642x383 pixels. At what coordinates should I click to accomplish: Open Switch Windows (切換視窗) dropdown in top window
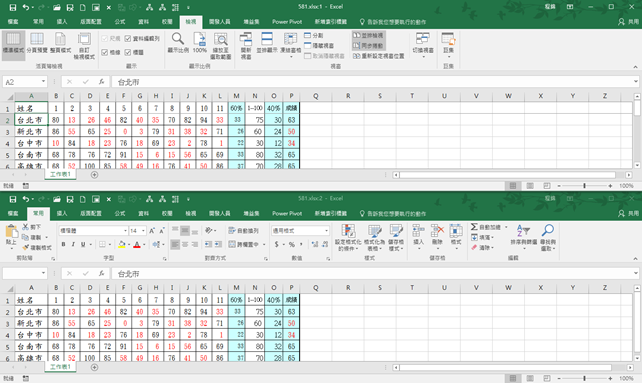click(x=423, y=44)
